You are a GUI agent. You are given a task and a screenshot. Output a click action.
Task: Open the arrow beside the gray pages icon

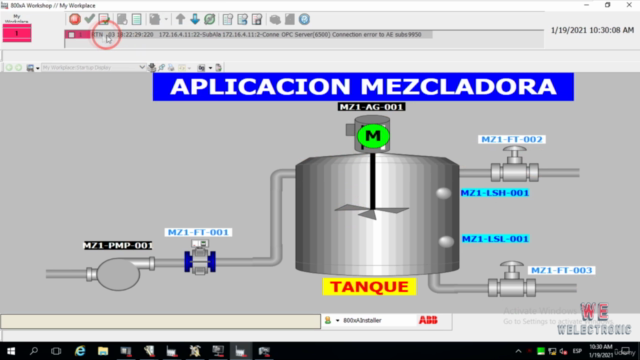(x=166, y=19)
